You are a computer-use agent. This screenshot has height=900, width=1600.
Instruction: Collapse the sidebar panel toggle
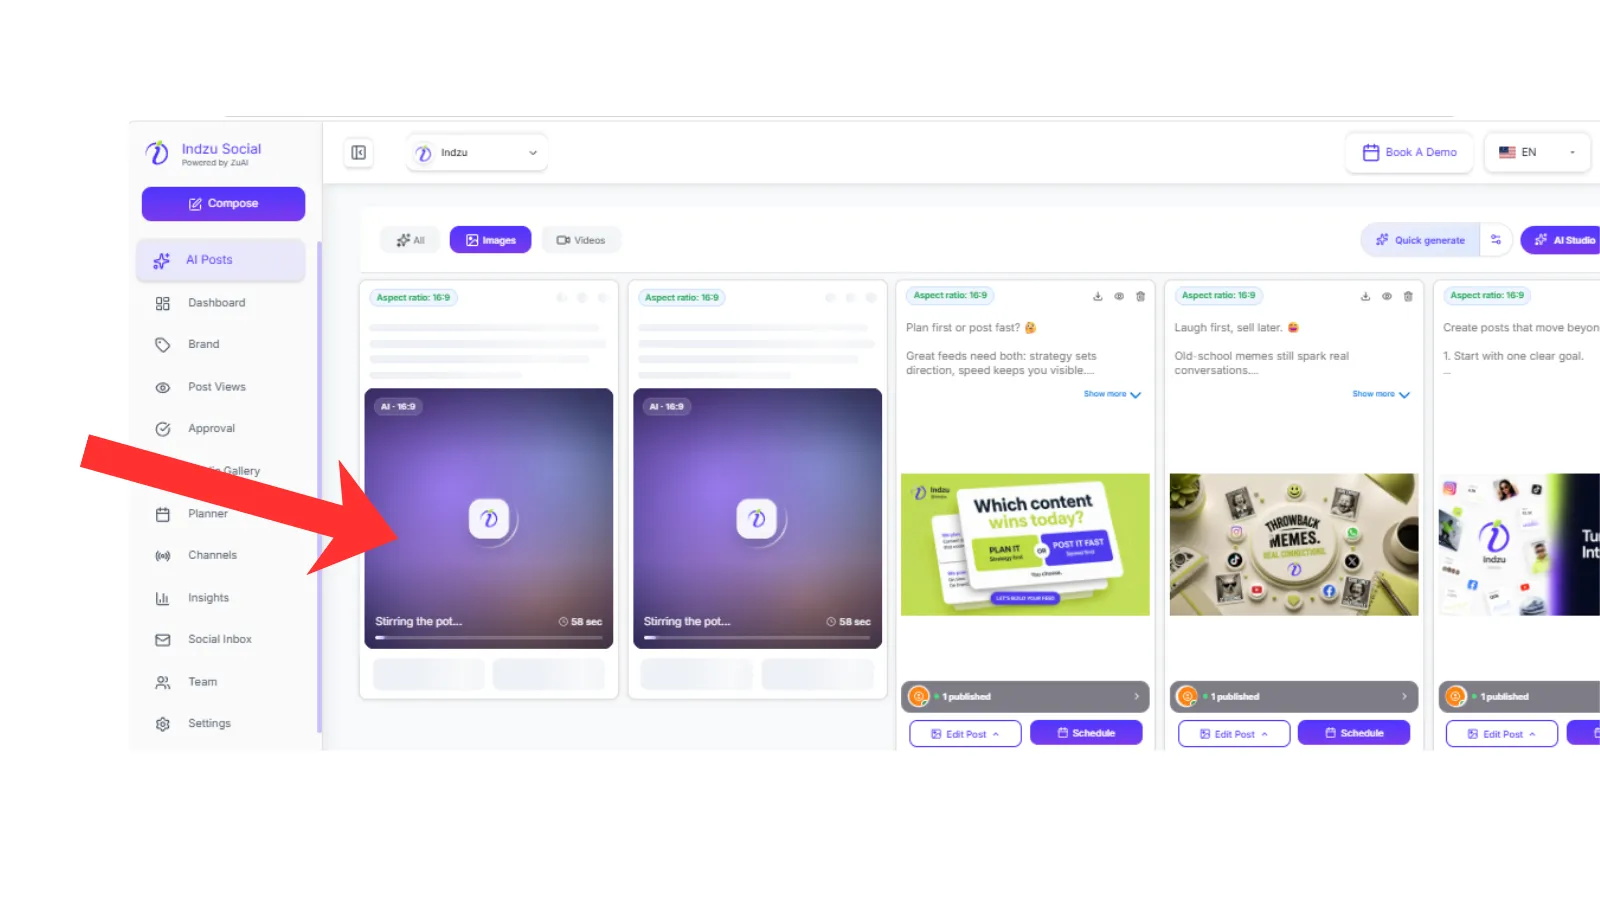pos(359,153)
